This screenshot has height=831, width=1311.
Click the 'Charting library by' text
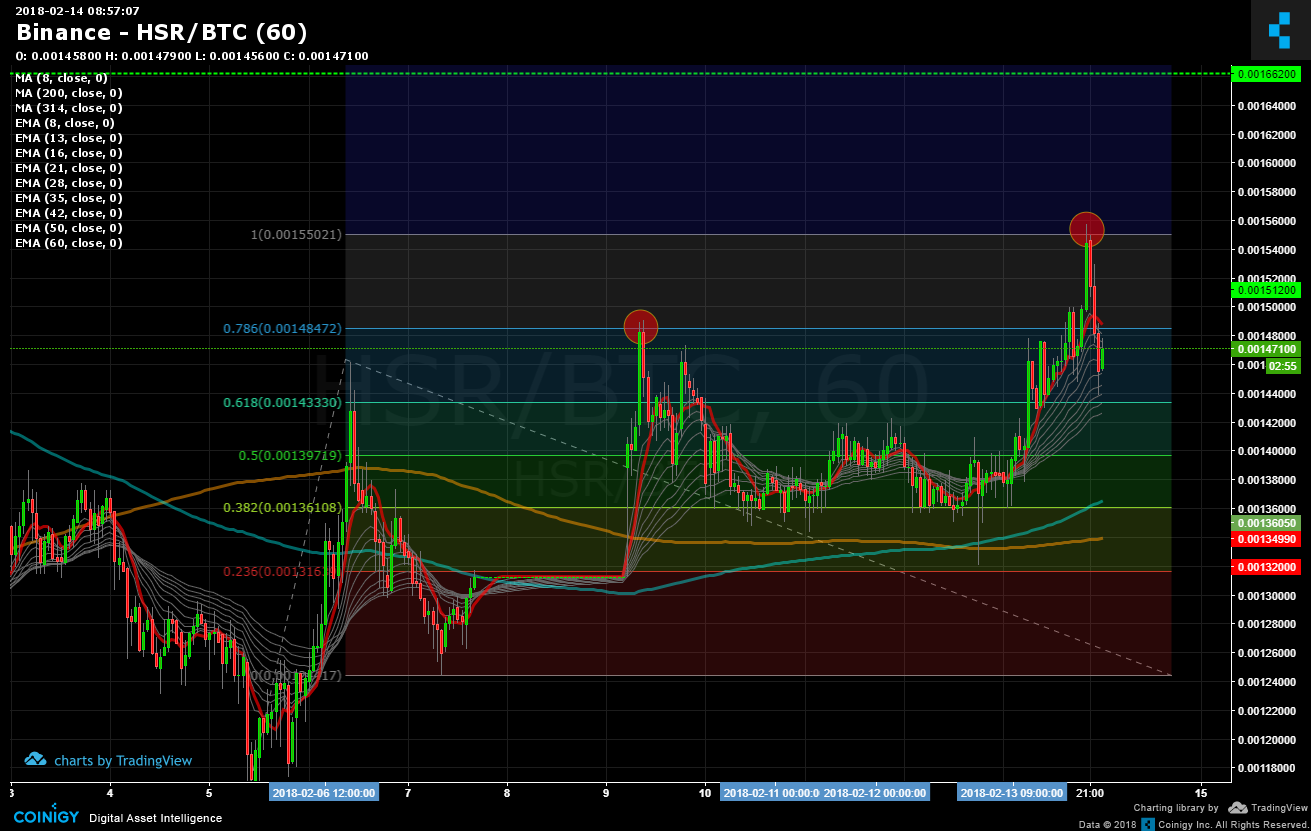pos(1175,807)
